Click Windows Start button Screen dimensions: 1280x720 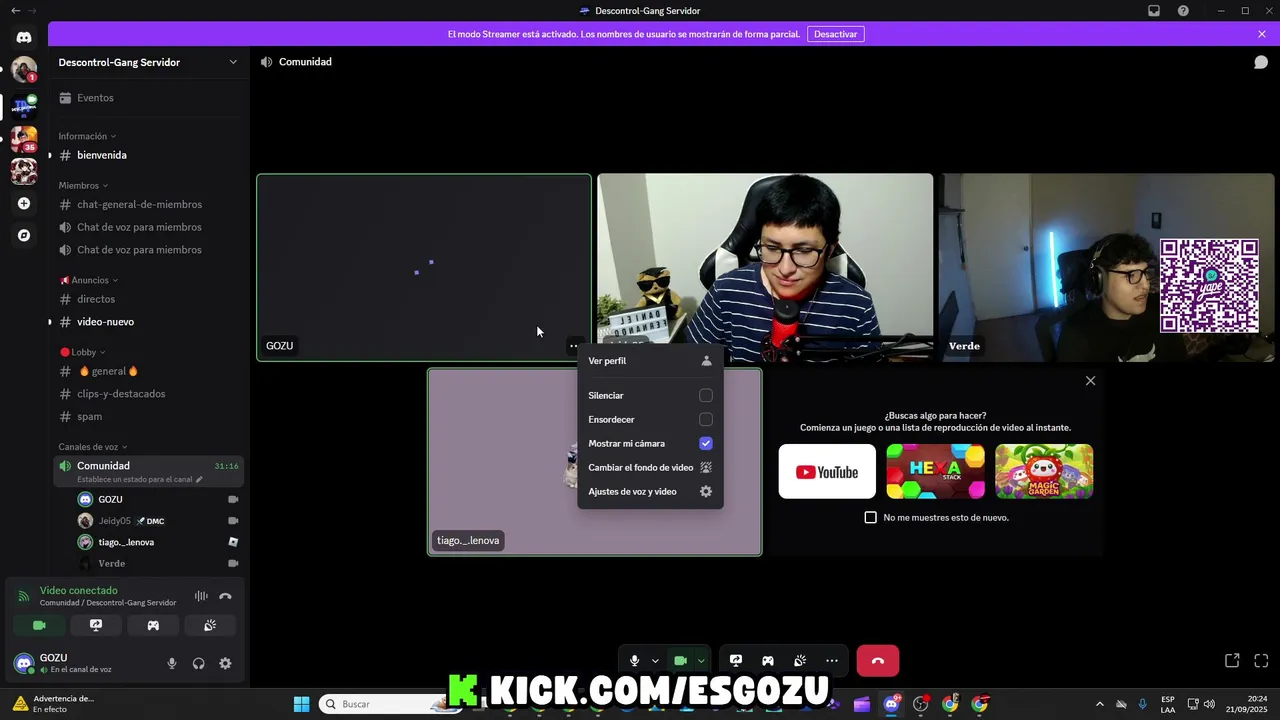click(x=301, y=704)
